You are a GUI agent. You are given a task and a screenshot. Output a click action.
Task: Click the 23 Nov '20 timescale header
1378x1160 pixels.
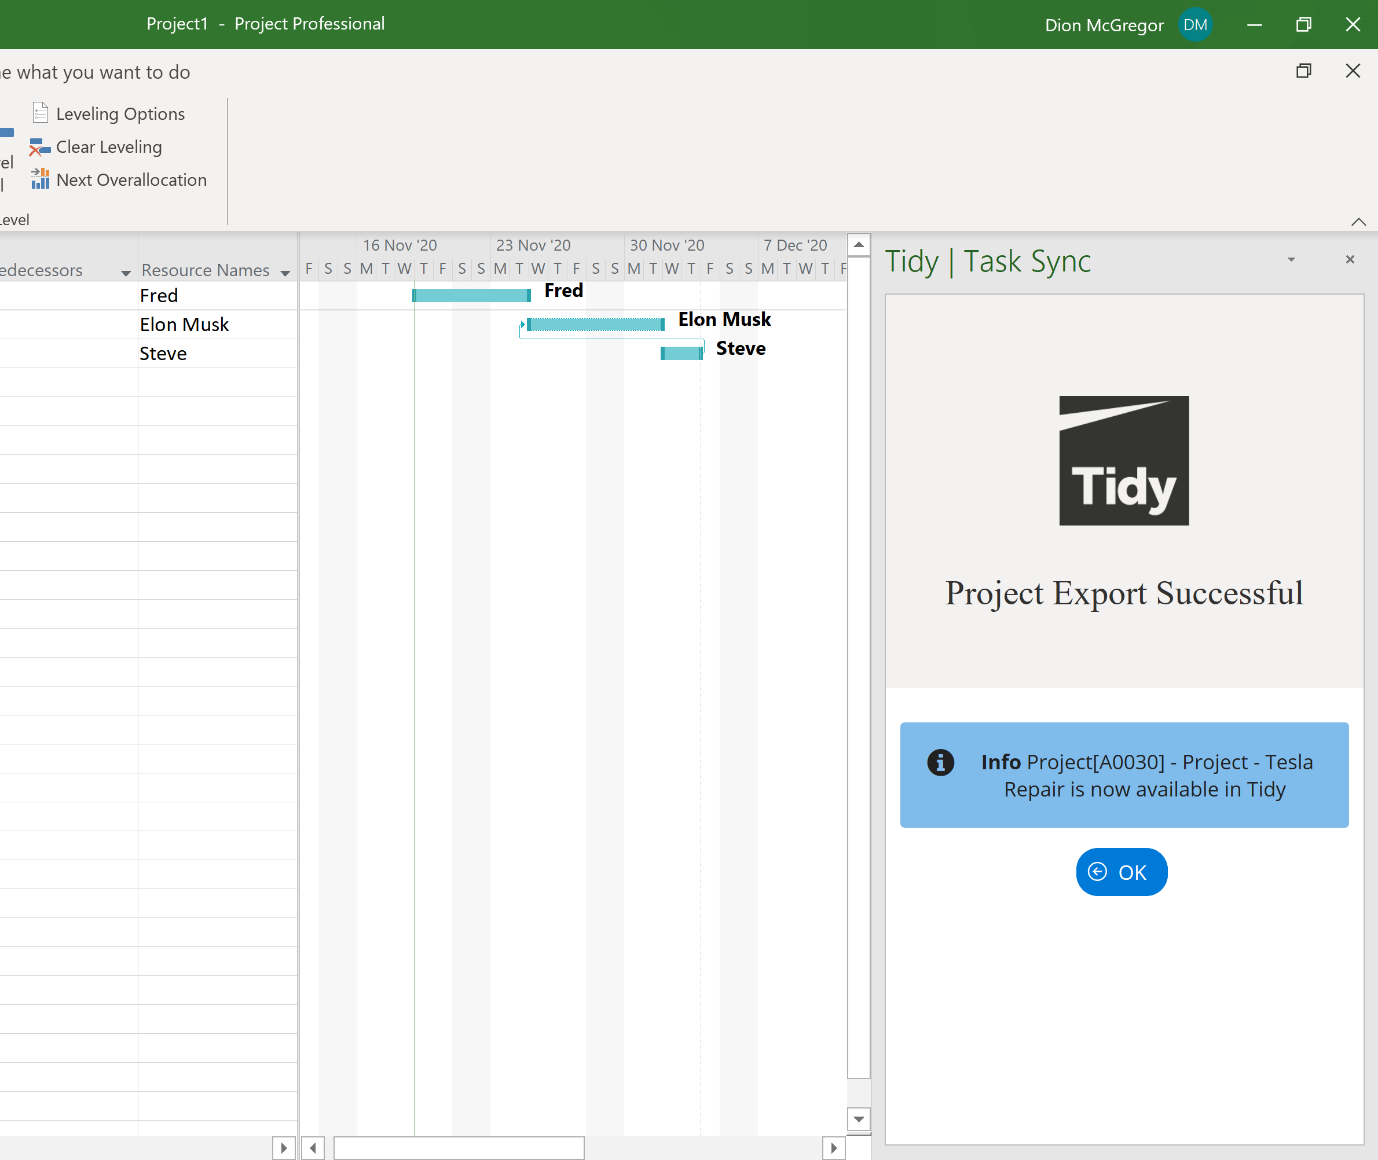(x=533, y=245)
